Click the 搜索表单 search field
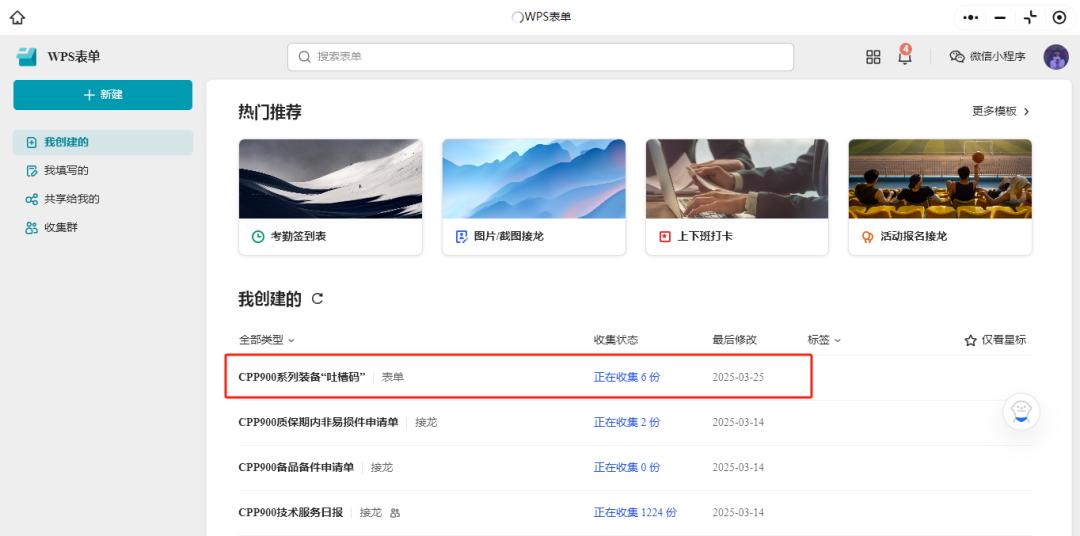Screen dimensions: 1080x536 pyautogui.click(x=540, y=57)
